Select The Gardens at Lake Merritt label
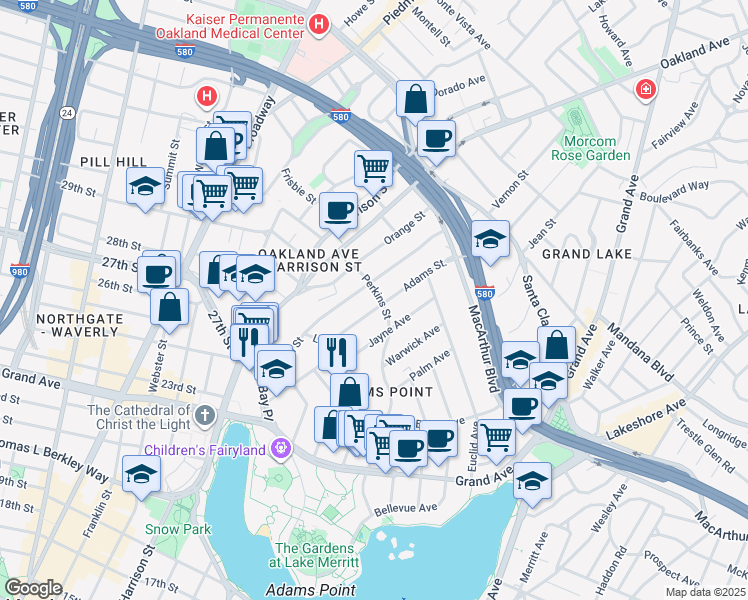Image resolution: width=748 pixels, height=600 pixels. (x=314, y=555)
